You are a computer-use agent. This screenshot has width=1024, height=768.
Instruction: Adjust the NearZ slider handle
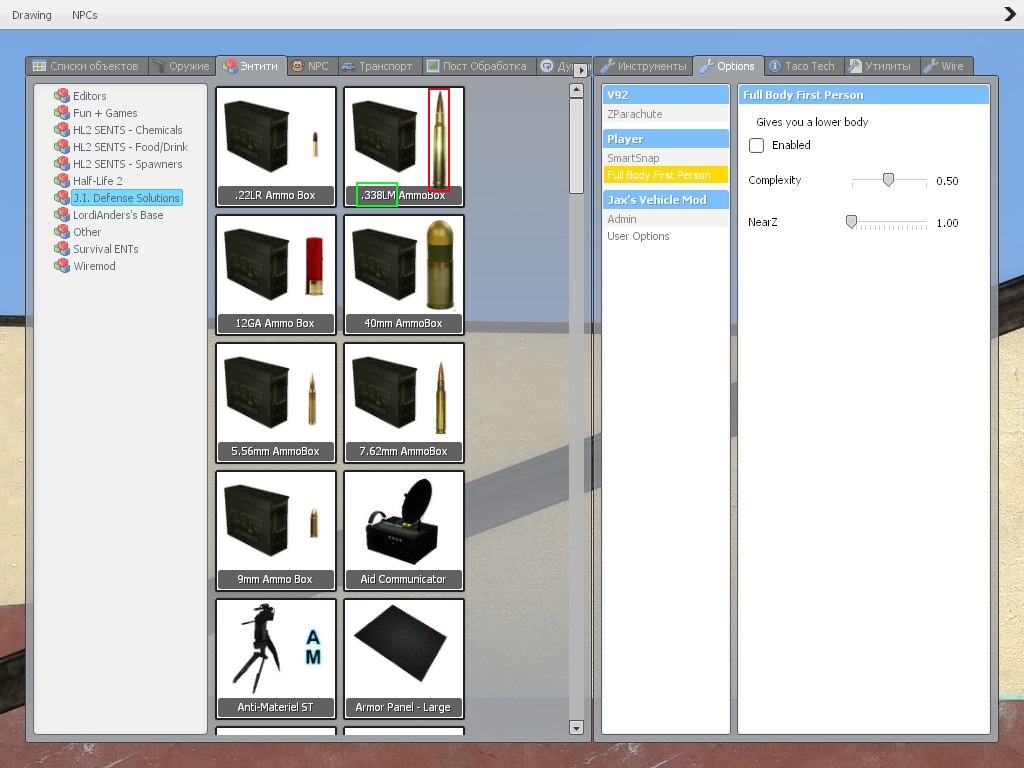(851, 222)
